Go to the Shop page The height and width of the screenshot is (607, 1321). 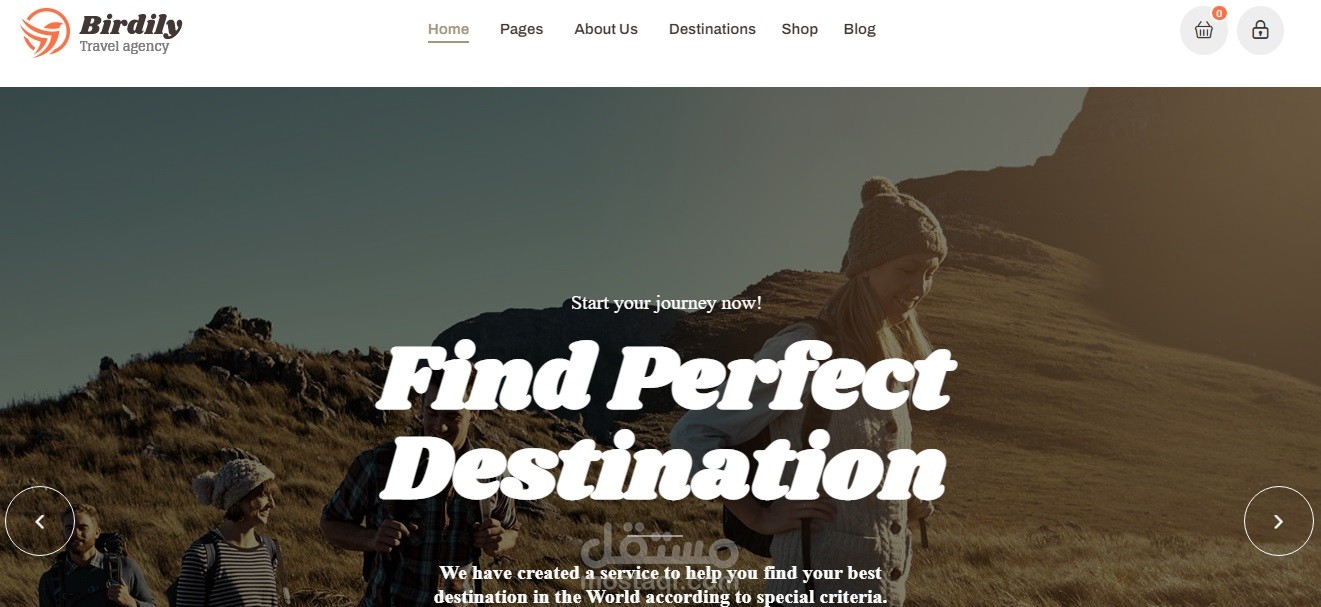point(800,29)
